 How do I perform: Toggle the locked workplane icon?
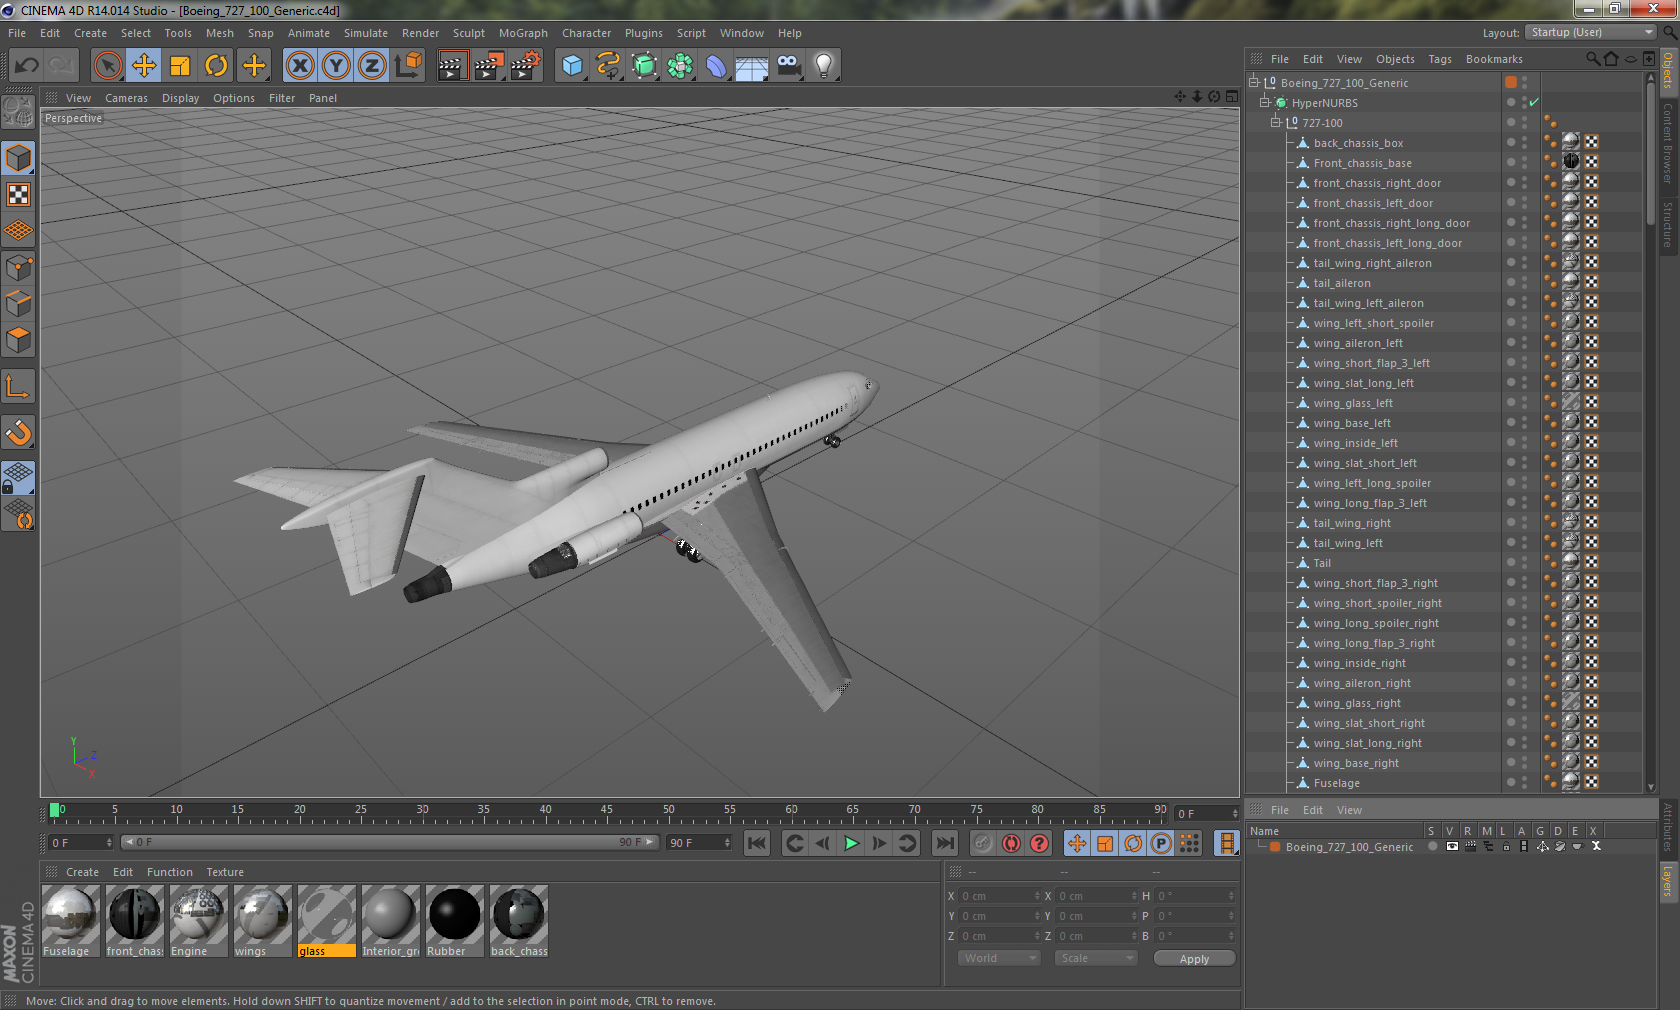[x=19, y=478]
